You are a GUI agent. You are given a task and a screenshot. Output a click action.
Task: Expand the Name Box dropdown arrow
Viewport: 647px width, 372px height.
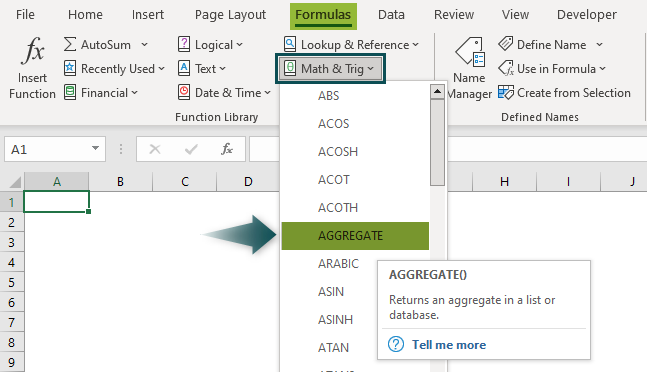(95, 148)
